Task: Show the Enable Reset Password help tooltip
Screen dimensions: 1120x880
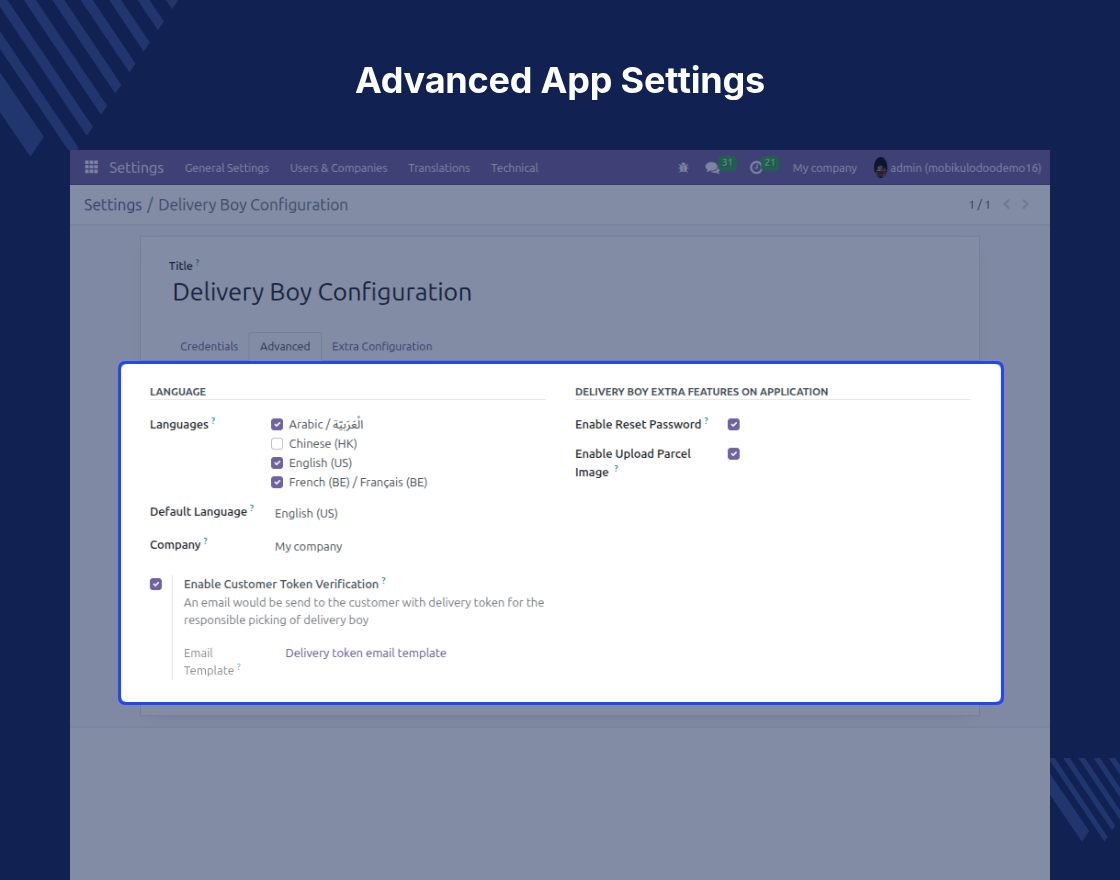Action: click(706, 420)
